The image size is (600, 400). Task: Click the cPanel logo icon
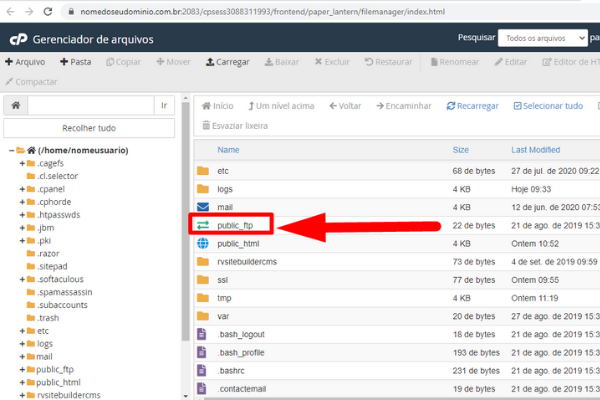[18, 39]
